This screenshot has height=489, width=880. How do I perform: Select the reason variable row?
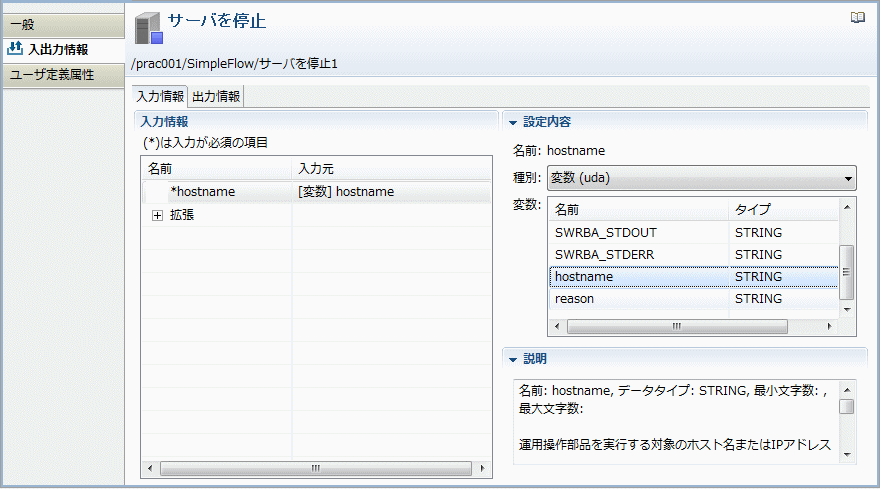pos(694,299)
